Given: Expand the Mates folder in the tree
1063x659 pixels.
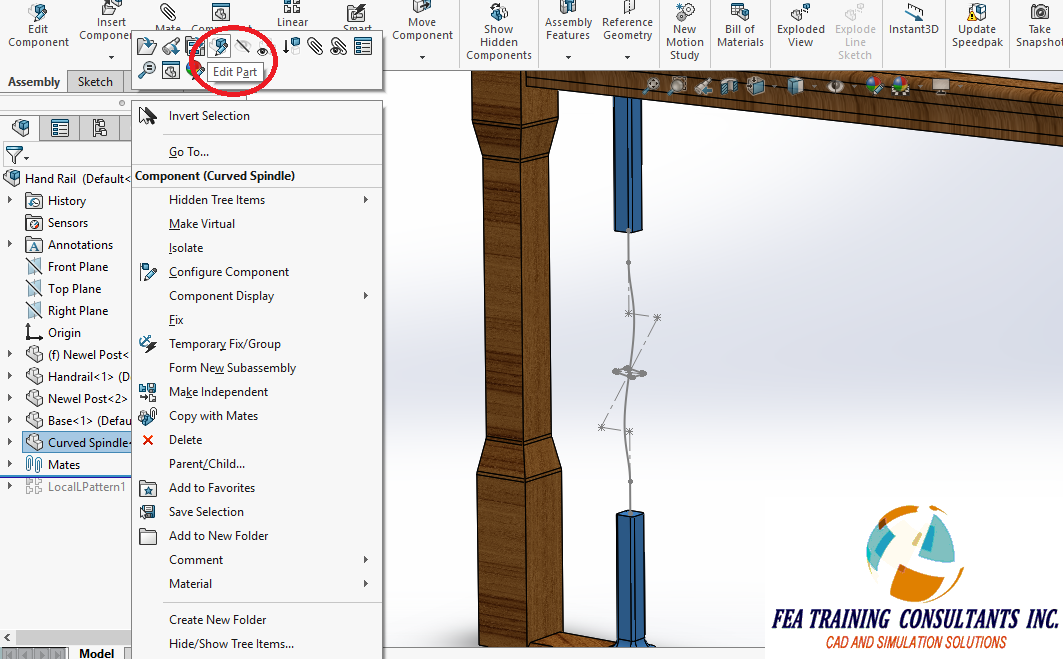Looking at the screenshot, I should coord(8,464).
